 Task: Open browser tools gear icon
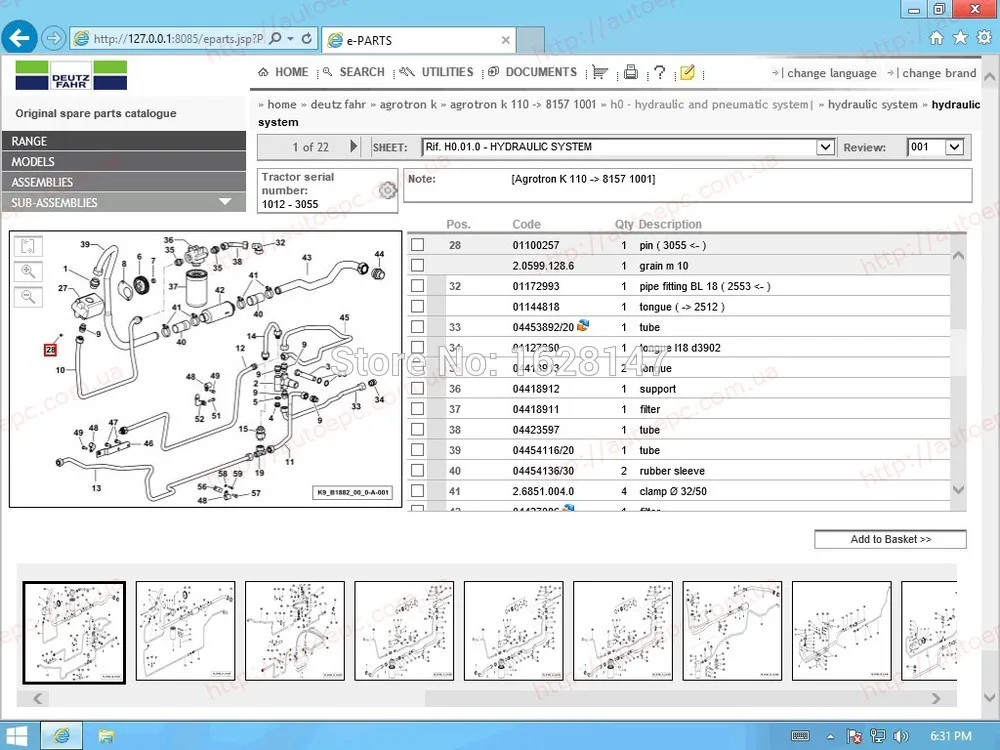[x=984, y=38]
